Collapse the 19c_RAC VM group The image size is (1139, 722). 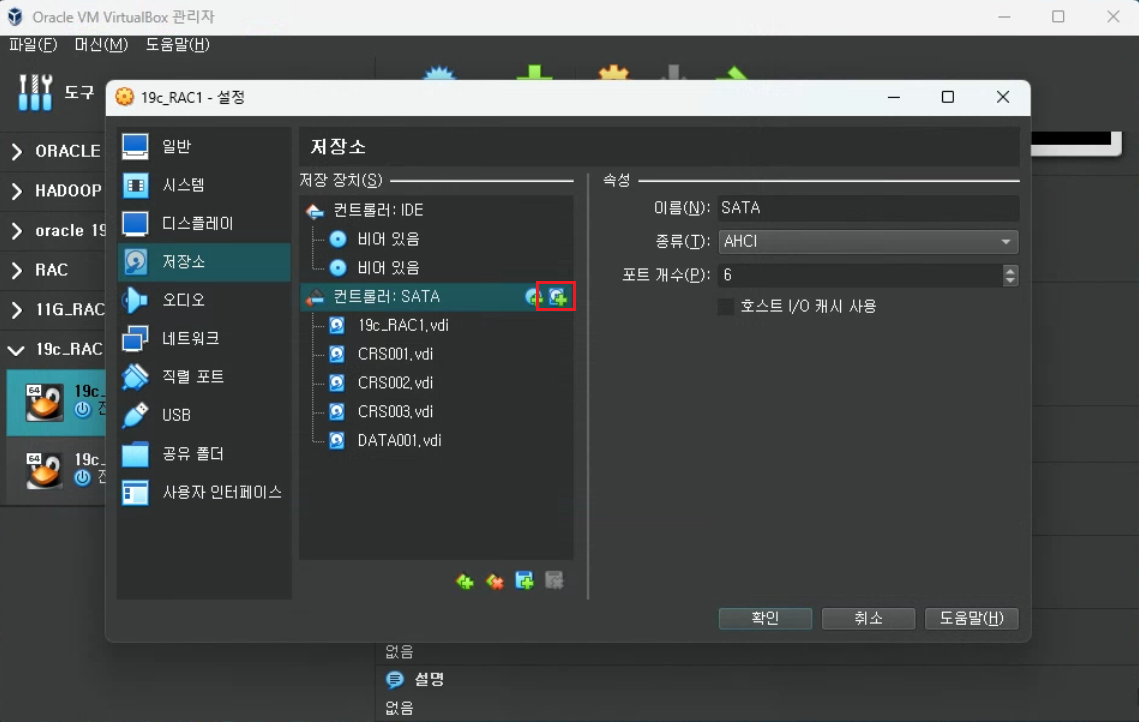16,350
